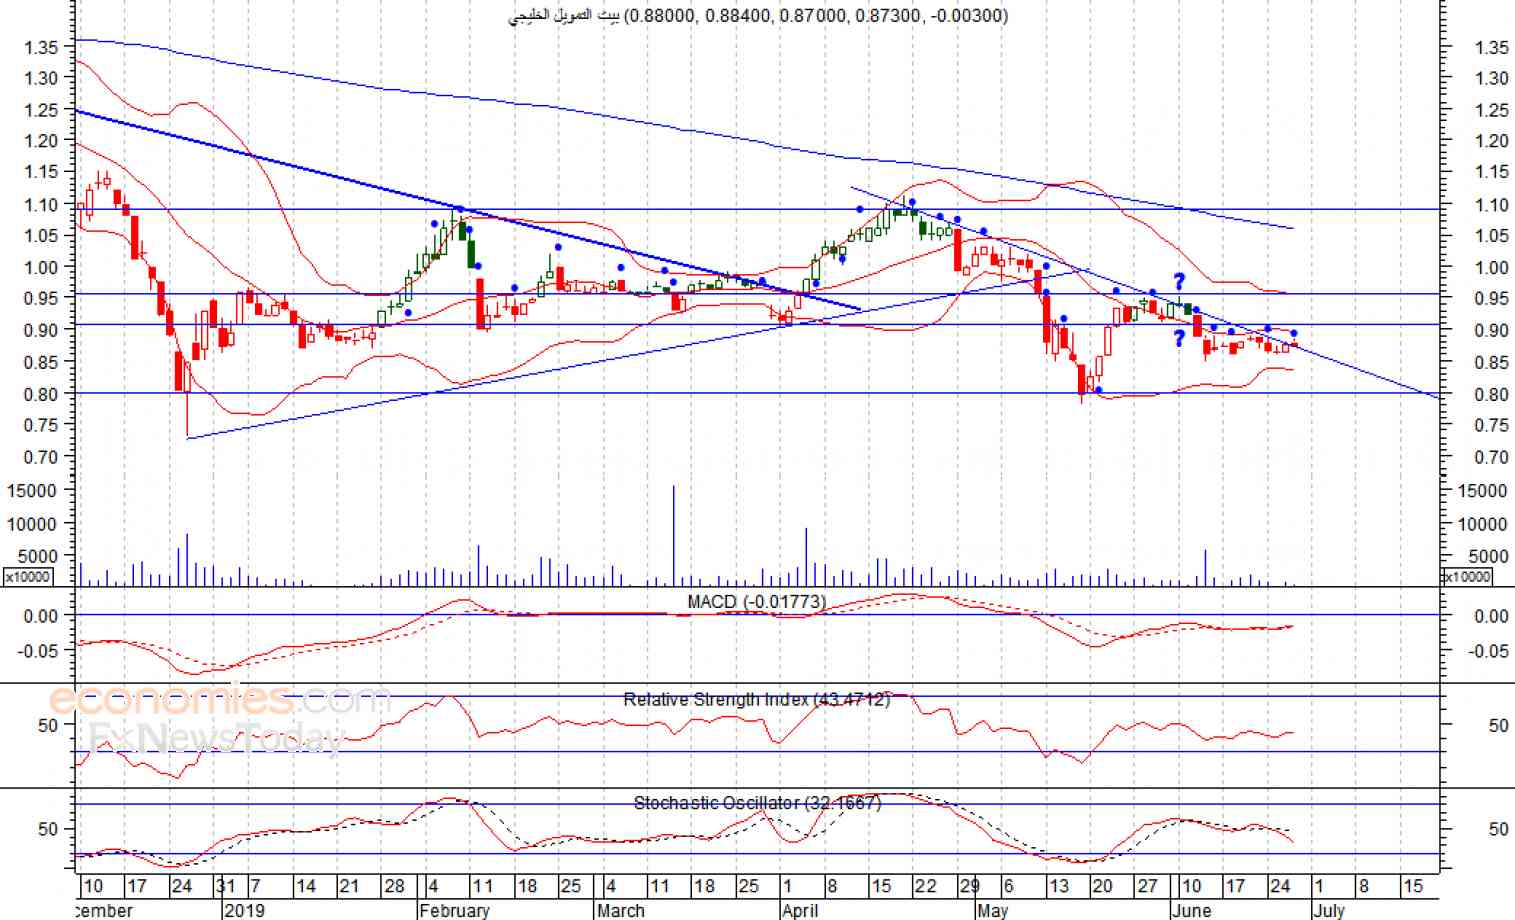The height and width of the screenshot is (920, 1515).
Task: Click the date label 24 in June
Action: 1279,886
